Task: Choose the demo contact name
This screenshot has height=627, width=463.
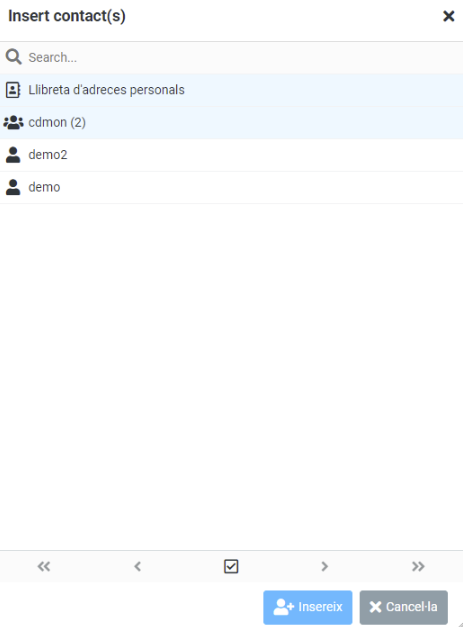Action: tap(44, 187)
